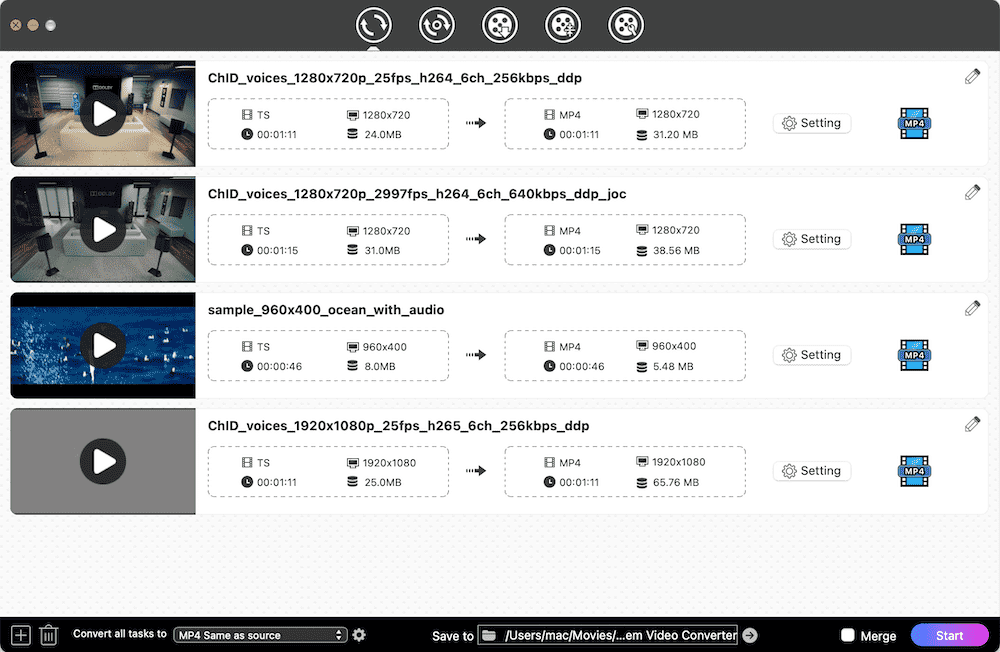1000x652 pixels.
Task: Click the 65.76 MB output size value
Action: (676, 482)
